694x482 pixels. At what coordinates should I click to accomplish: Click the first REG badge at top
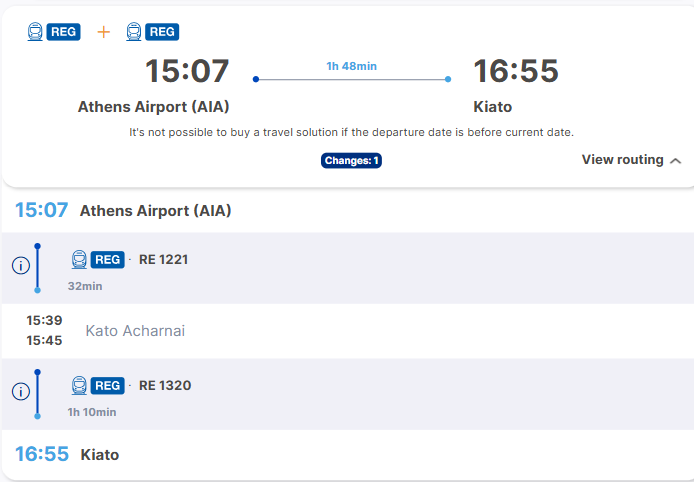pos(64,32)
